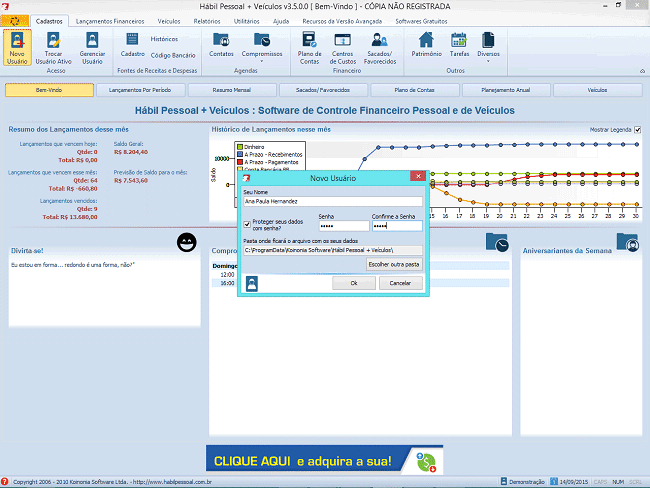Click the CLIQUE AQUI purchase banner

[324, 460]
